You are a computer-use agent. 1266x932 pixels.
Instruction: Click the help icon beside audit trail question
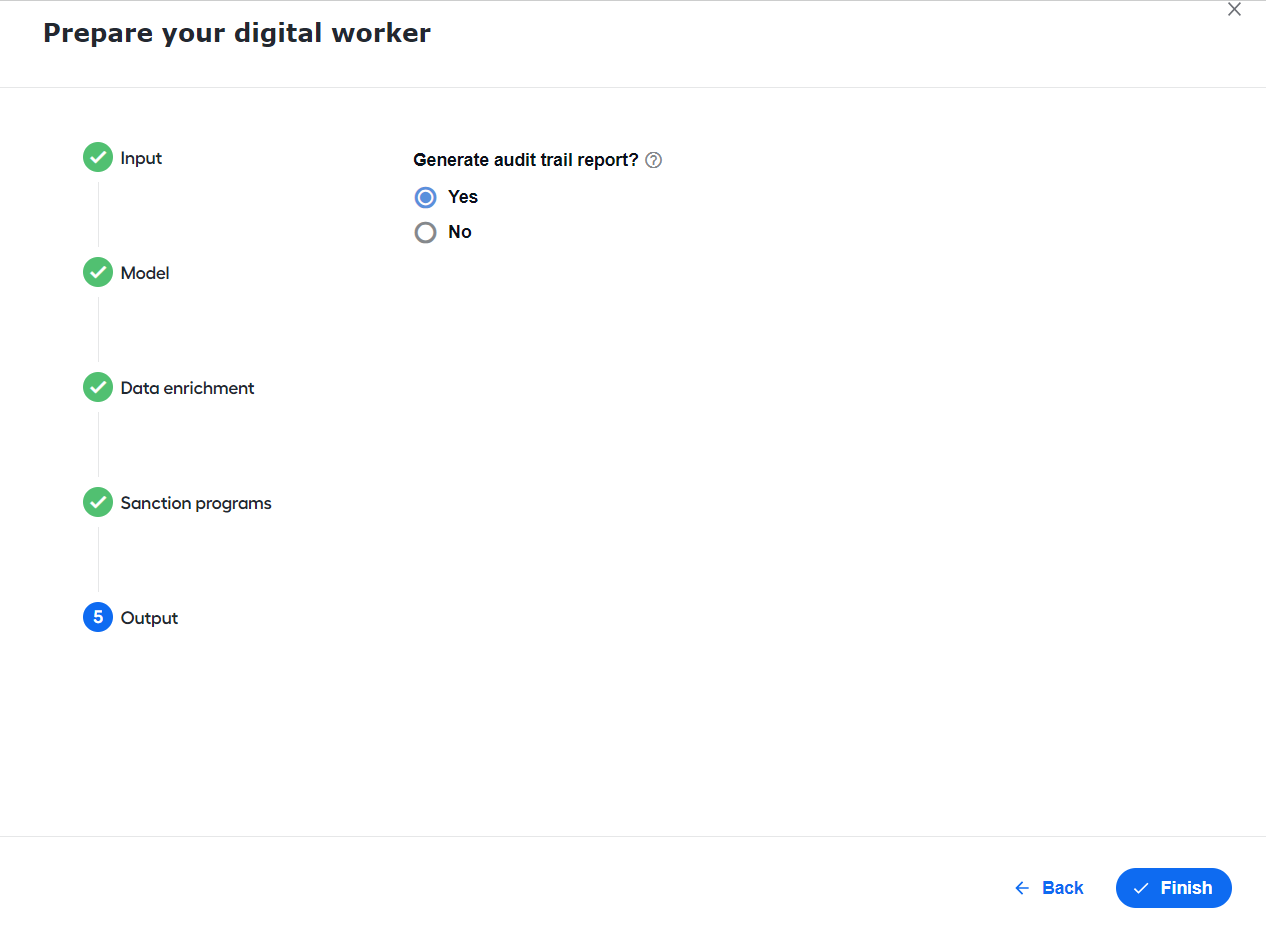[x=654, y=160]
